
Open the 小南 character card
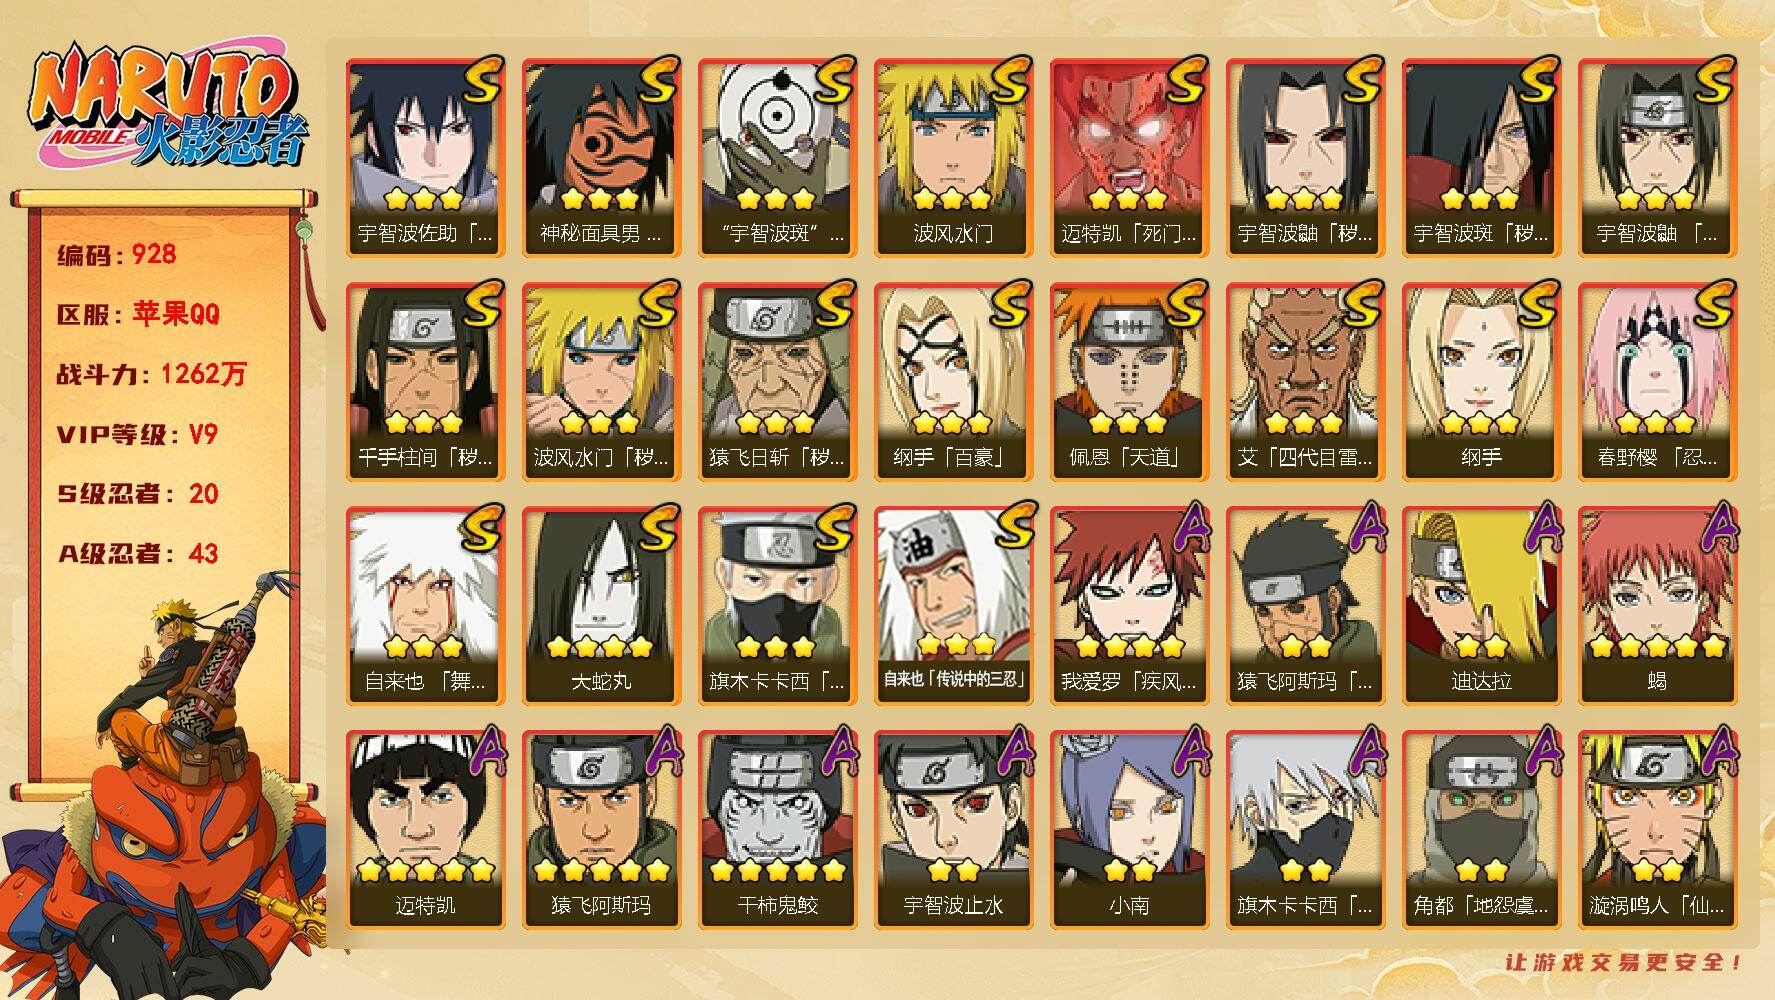coord(1129,830)
